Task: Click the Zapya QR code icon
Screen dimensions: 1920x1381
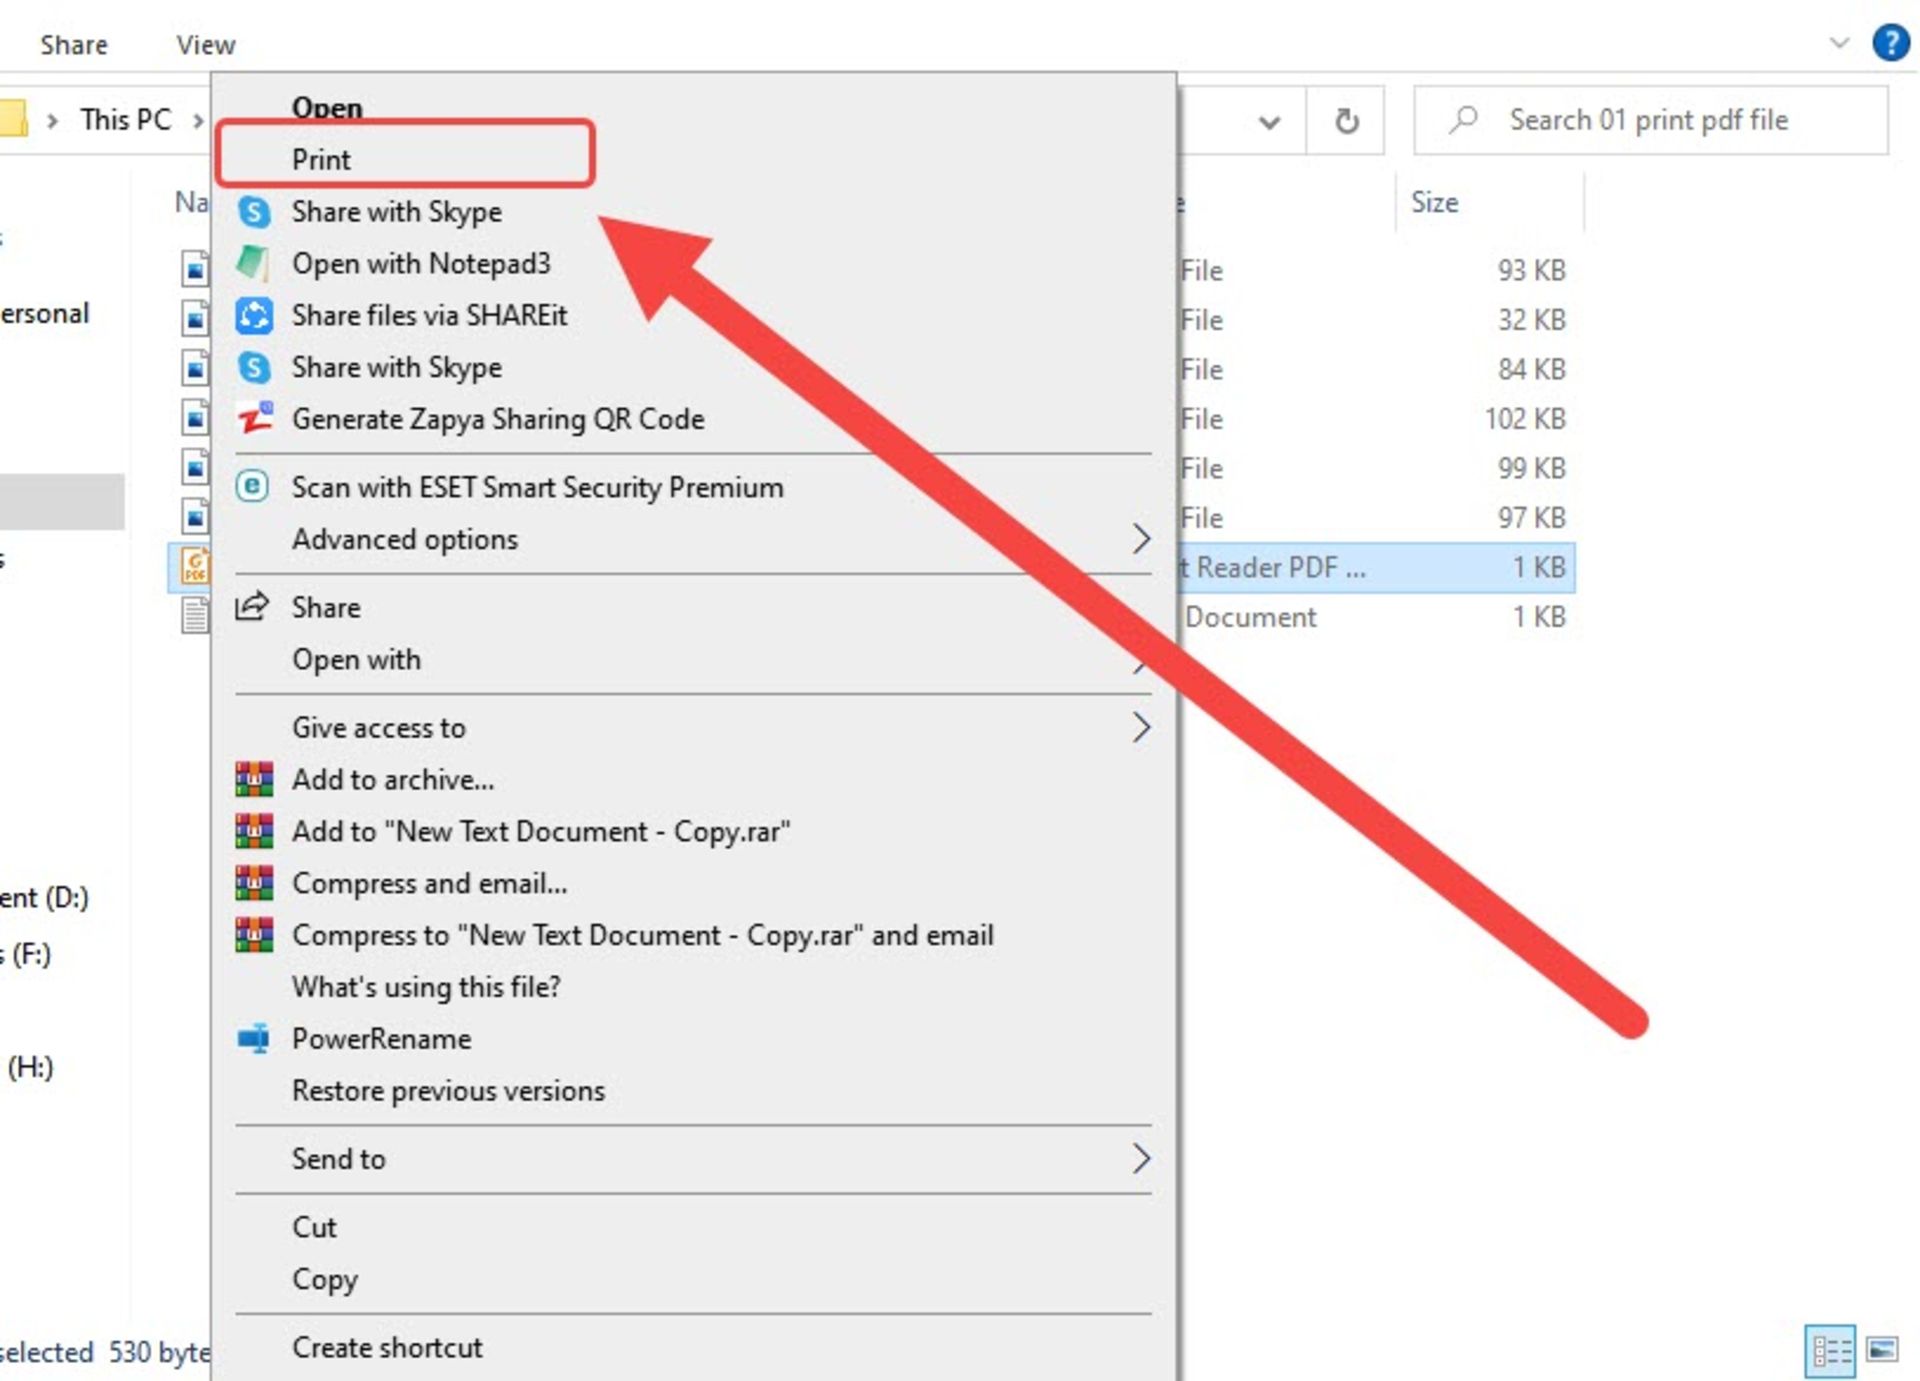Action: (254, 419)
